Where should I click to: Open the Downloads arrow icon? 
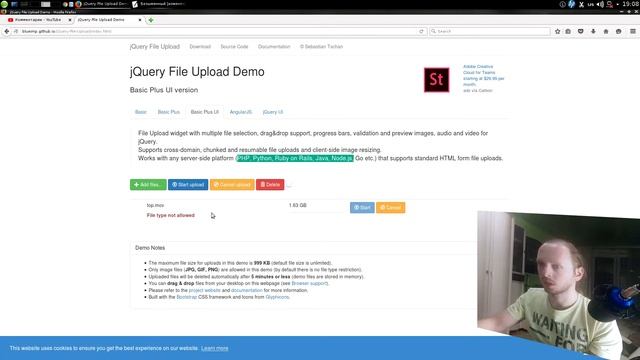593,31
